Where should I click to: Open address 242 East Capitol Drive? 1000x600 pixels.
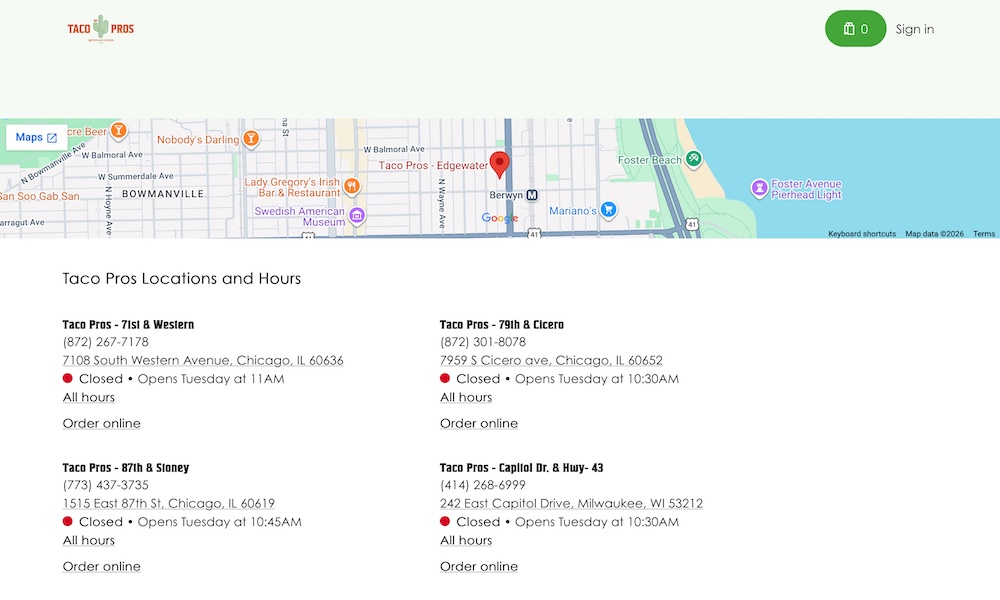pos(571,503)
